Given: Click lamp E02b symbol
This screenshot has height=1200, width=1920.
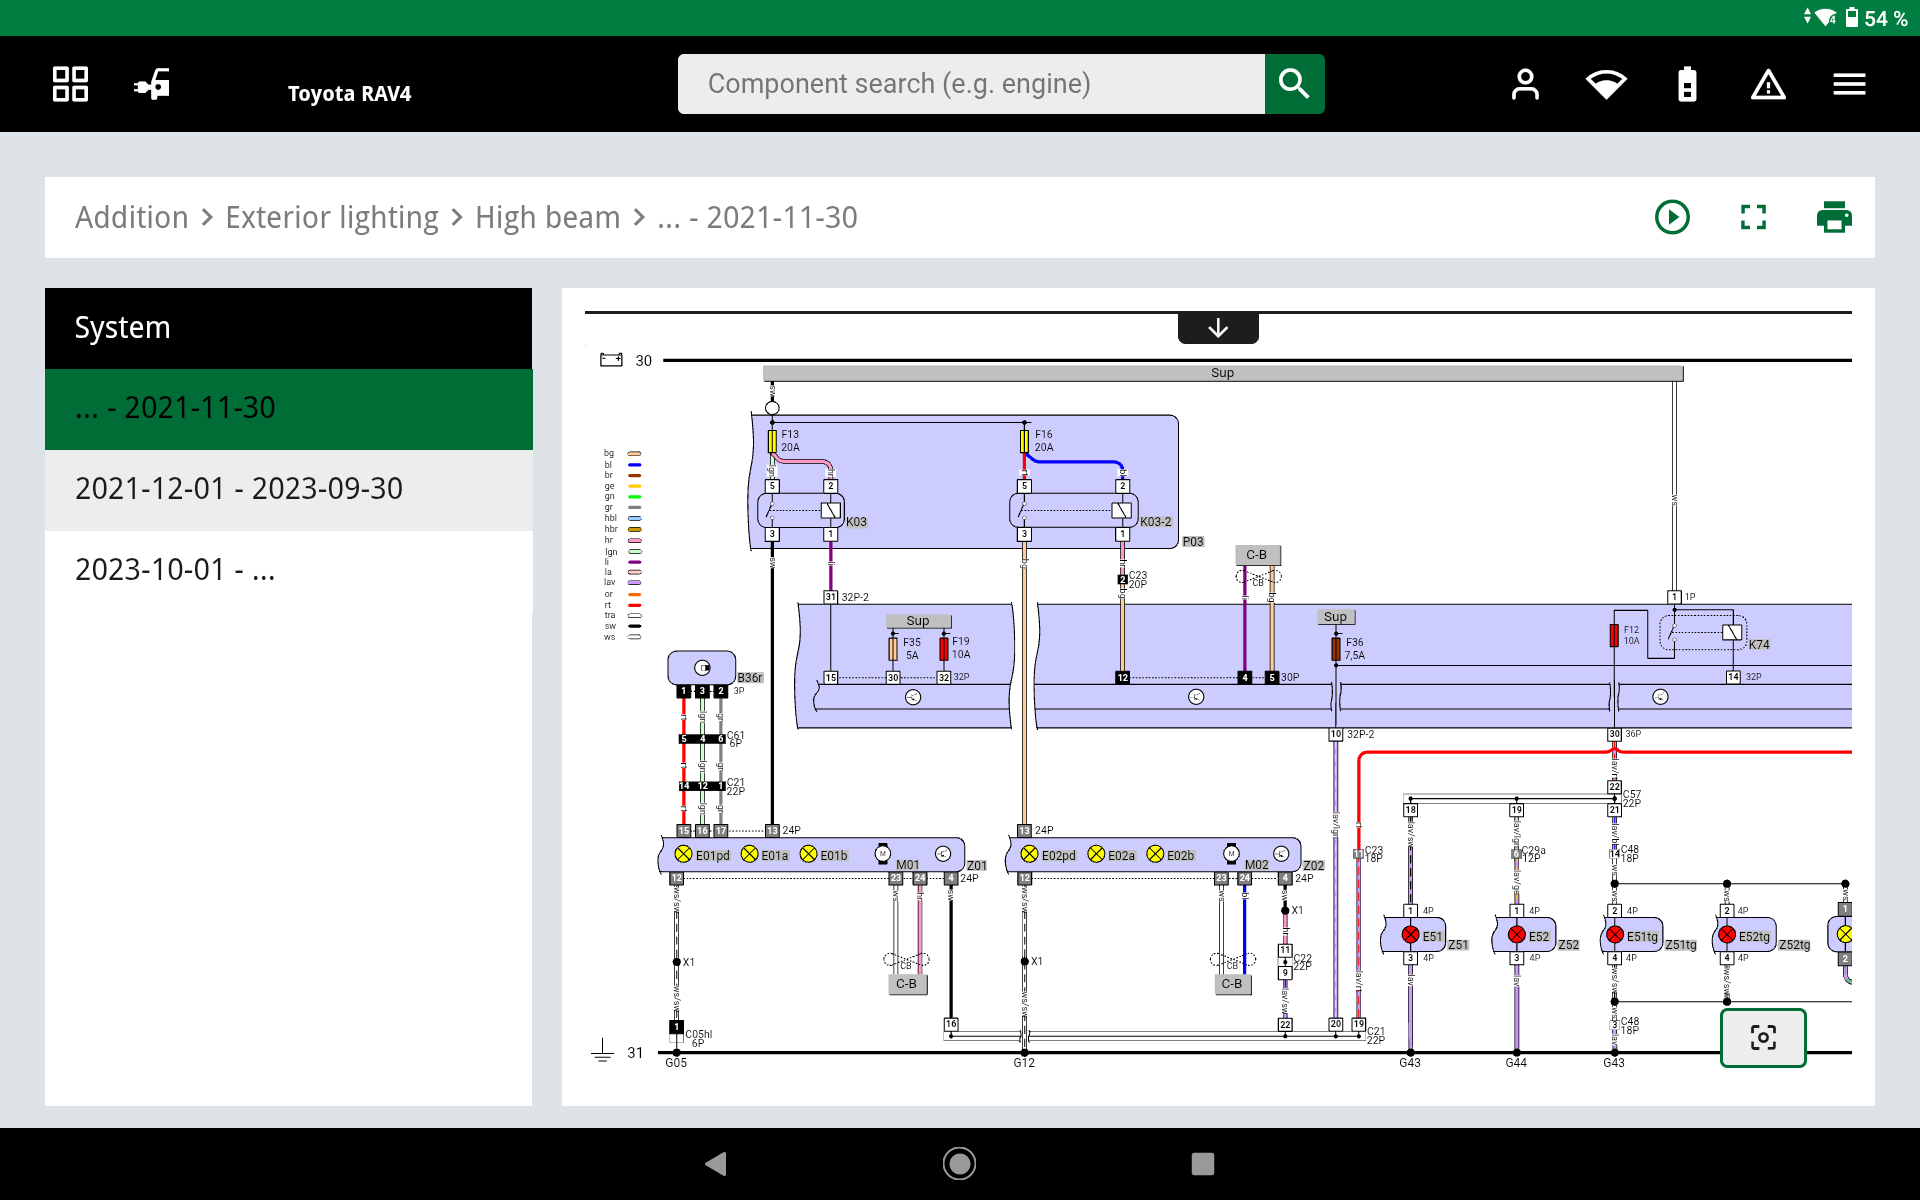Looking at the screenshot, I should pyautogui.click(x=1156, y=854).
